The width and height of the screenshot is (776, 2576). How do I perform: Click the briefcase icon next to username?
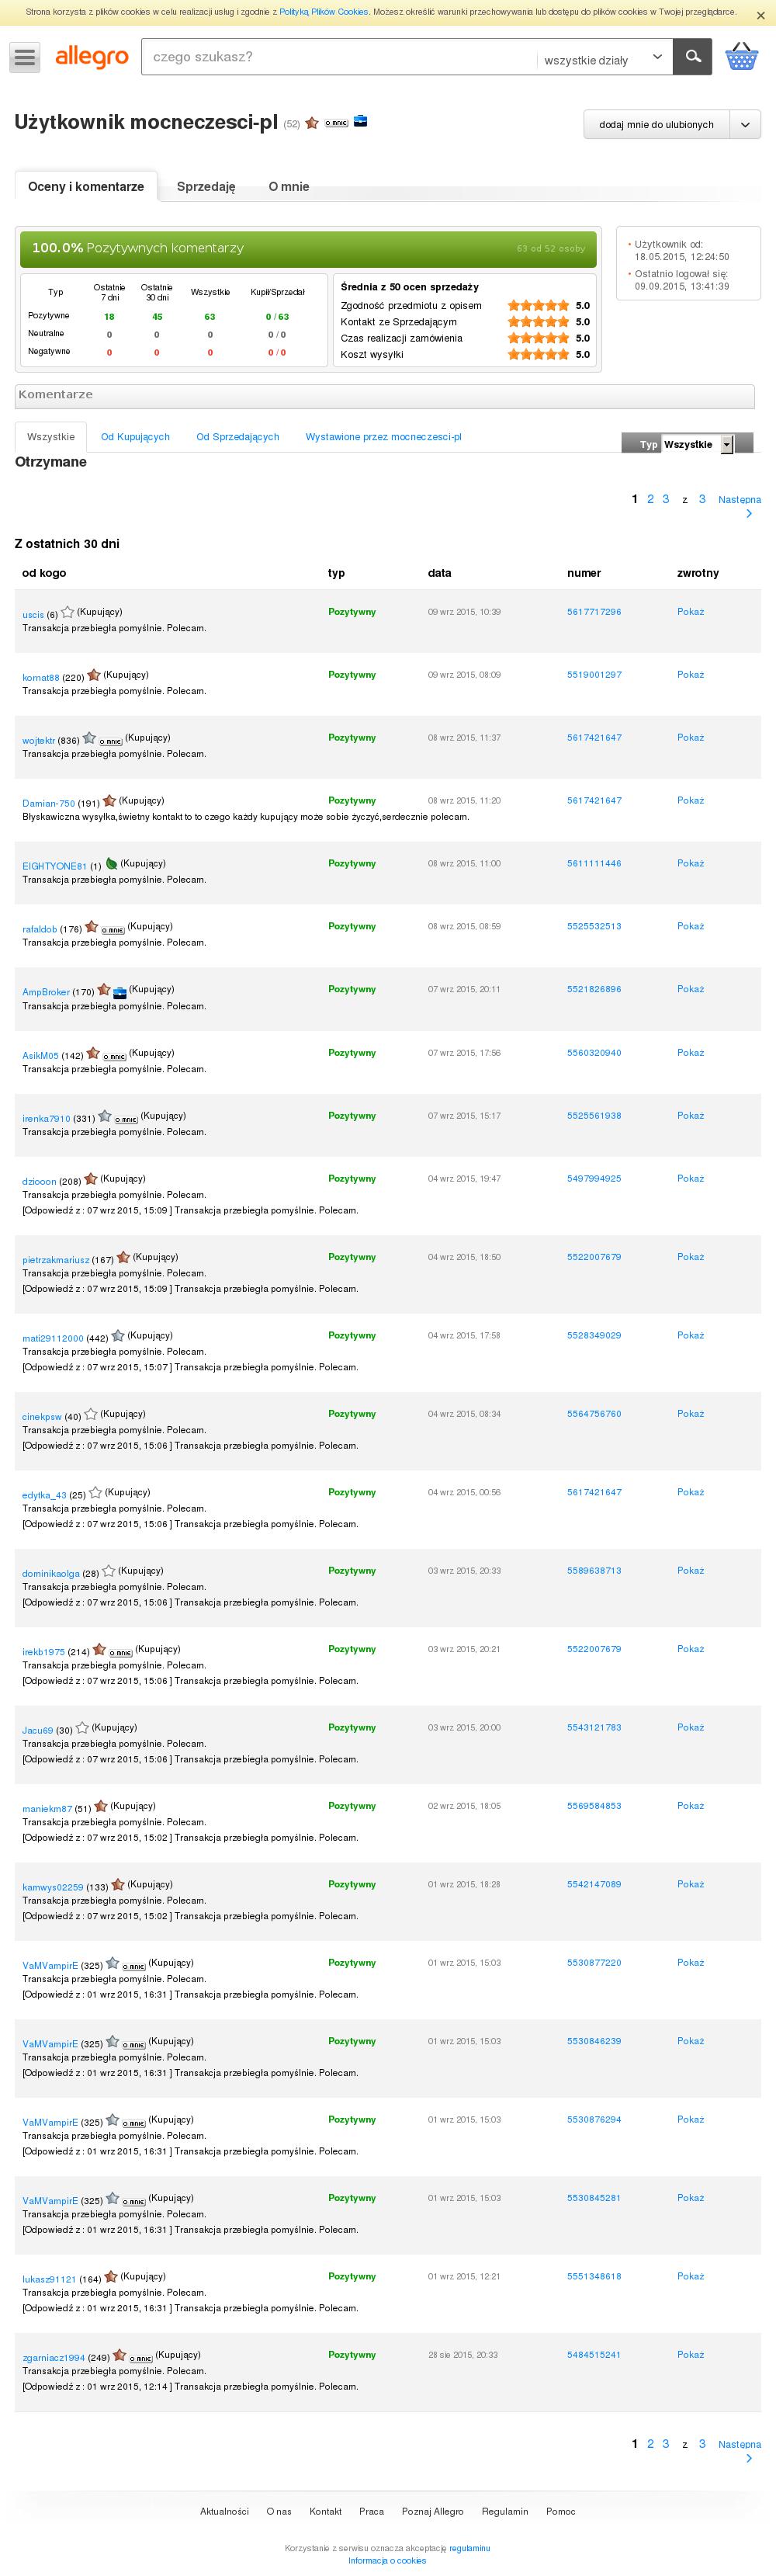[x=362, y=122]
